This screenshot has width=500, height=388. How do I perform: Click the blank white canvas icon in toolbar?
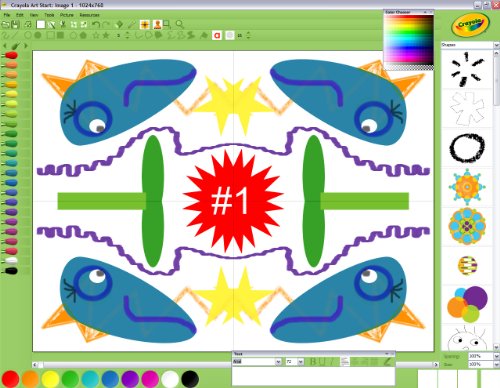41,24
